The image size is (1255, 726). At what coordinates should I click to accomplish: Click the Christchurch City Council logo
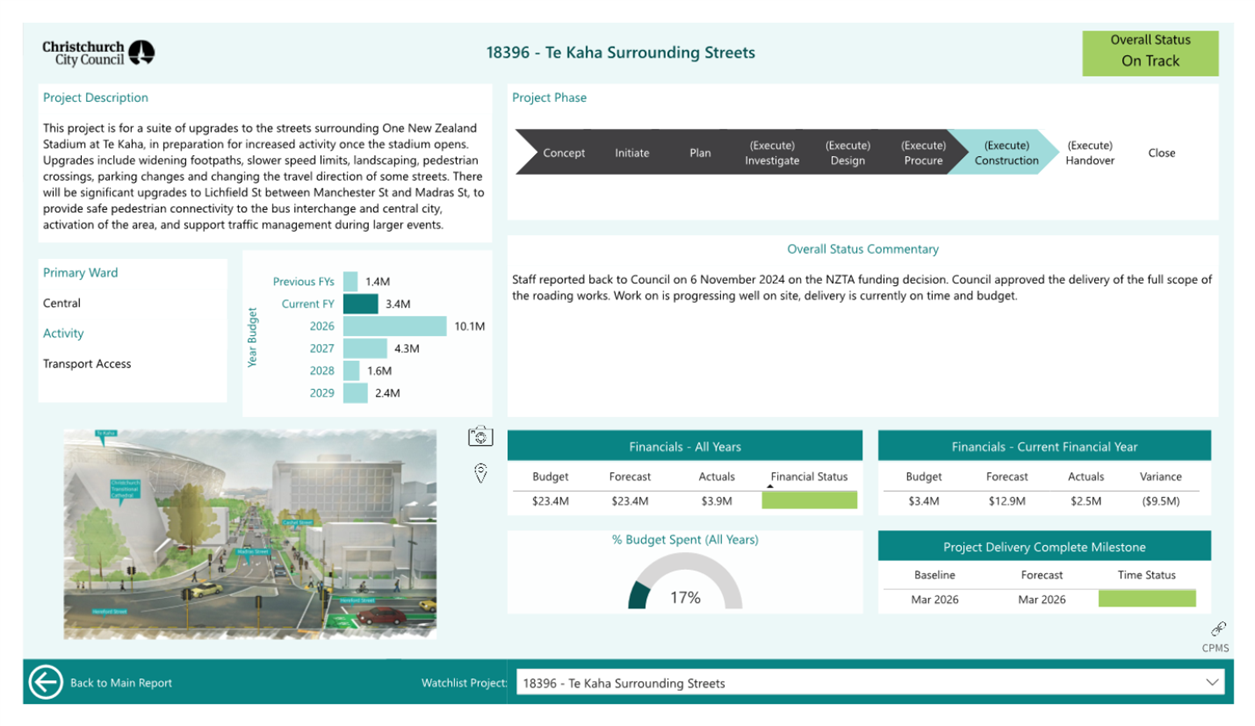pyautogui.click(x=98, y=52)
